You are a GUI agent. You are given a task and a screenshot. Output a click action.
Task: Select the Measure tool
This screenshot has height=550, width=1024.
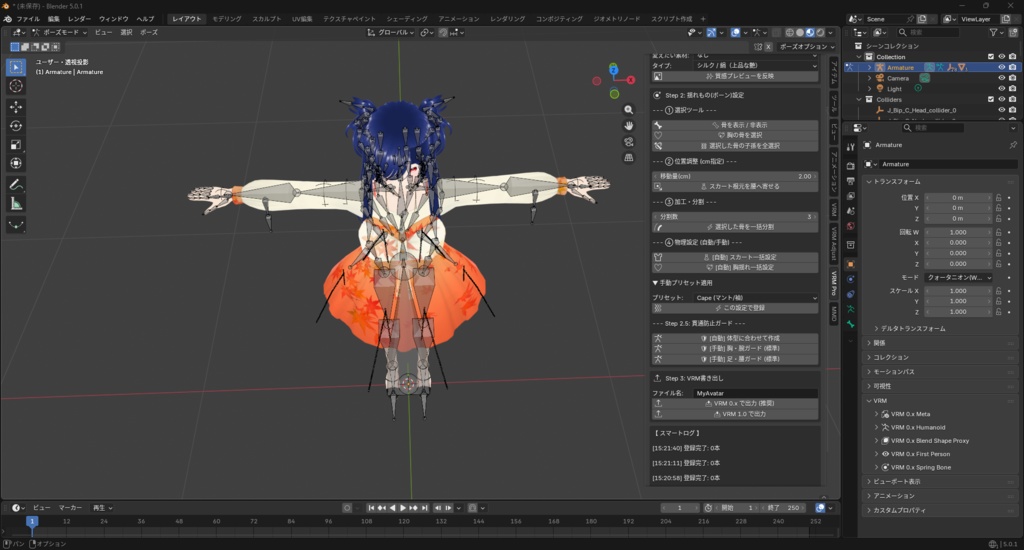16,204
